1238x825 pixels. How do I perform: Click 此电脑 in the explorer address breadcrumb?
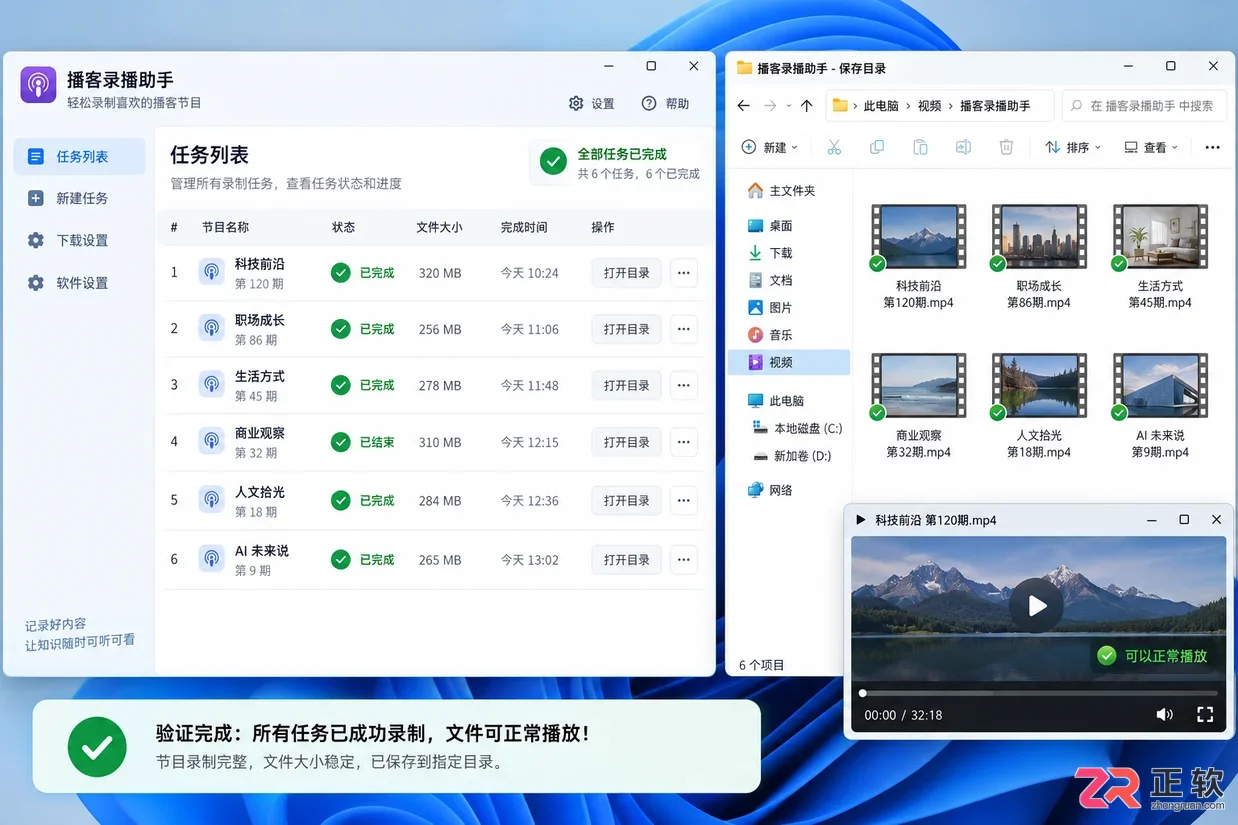(880, 105)
